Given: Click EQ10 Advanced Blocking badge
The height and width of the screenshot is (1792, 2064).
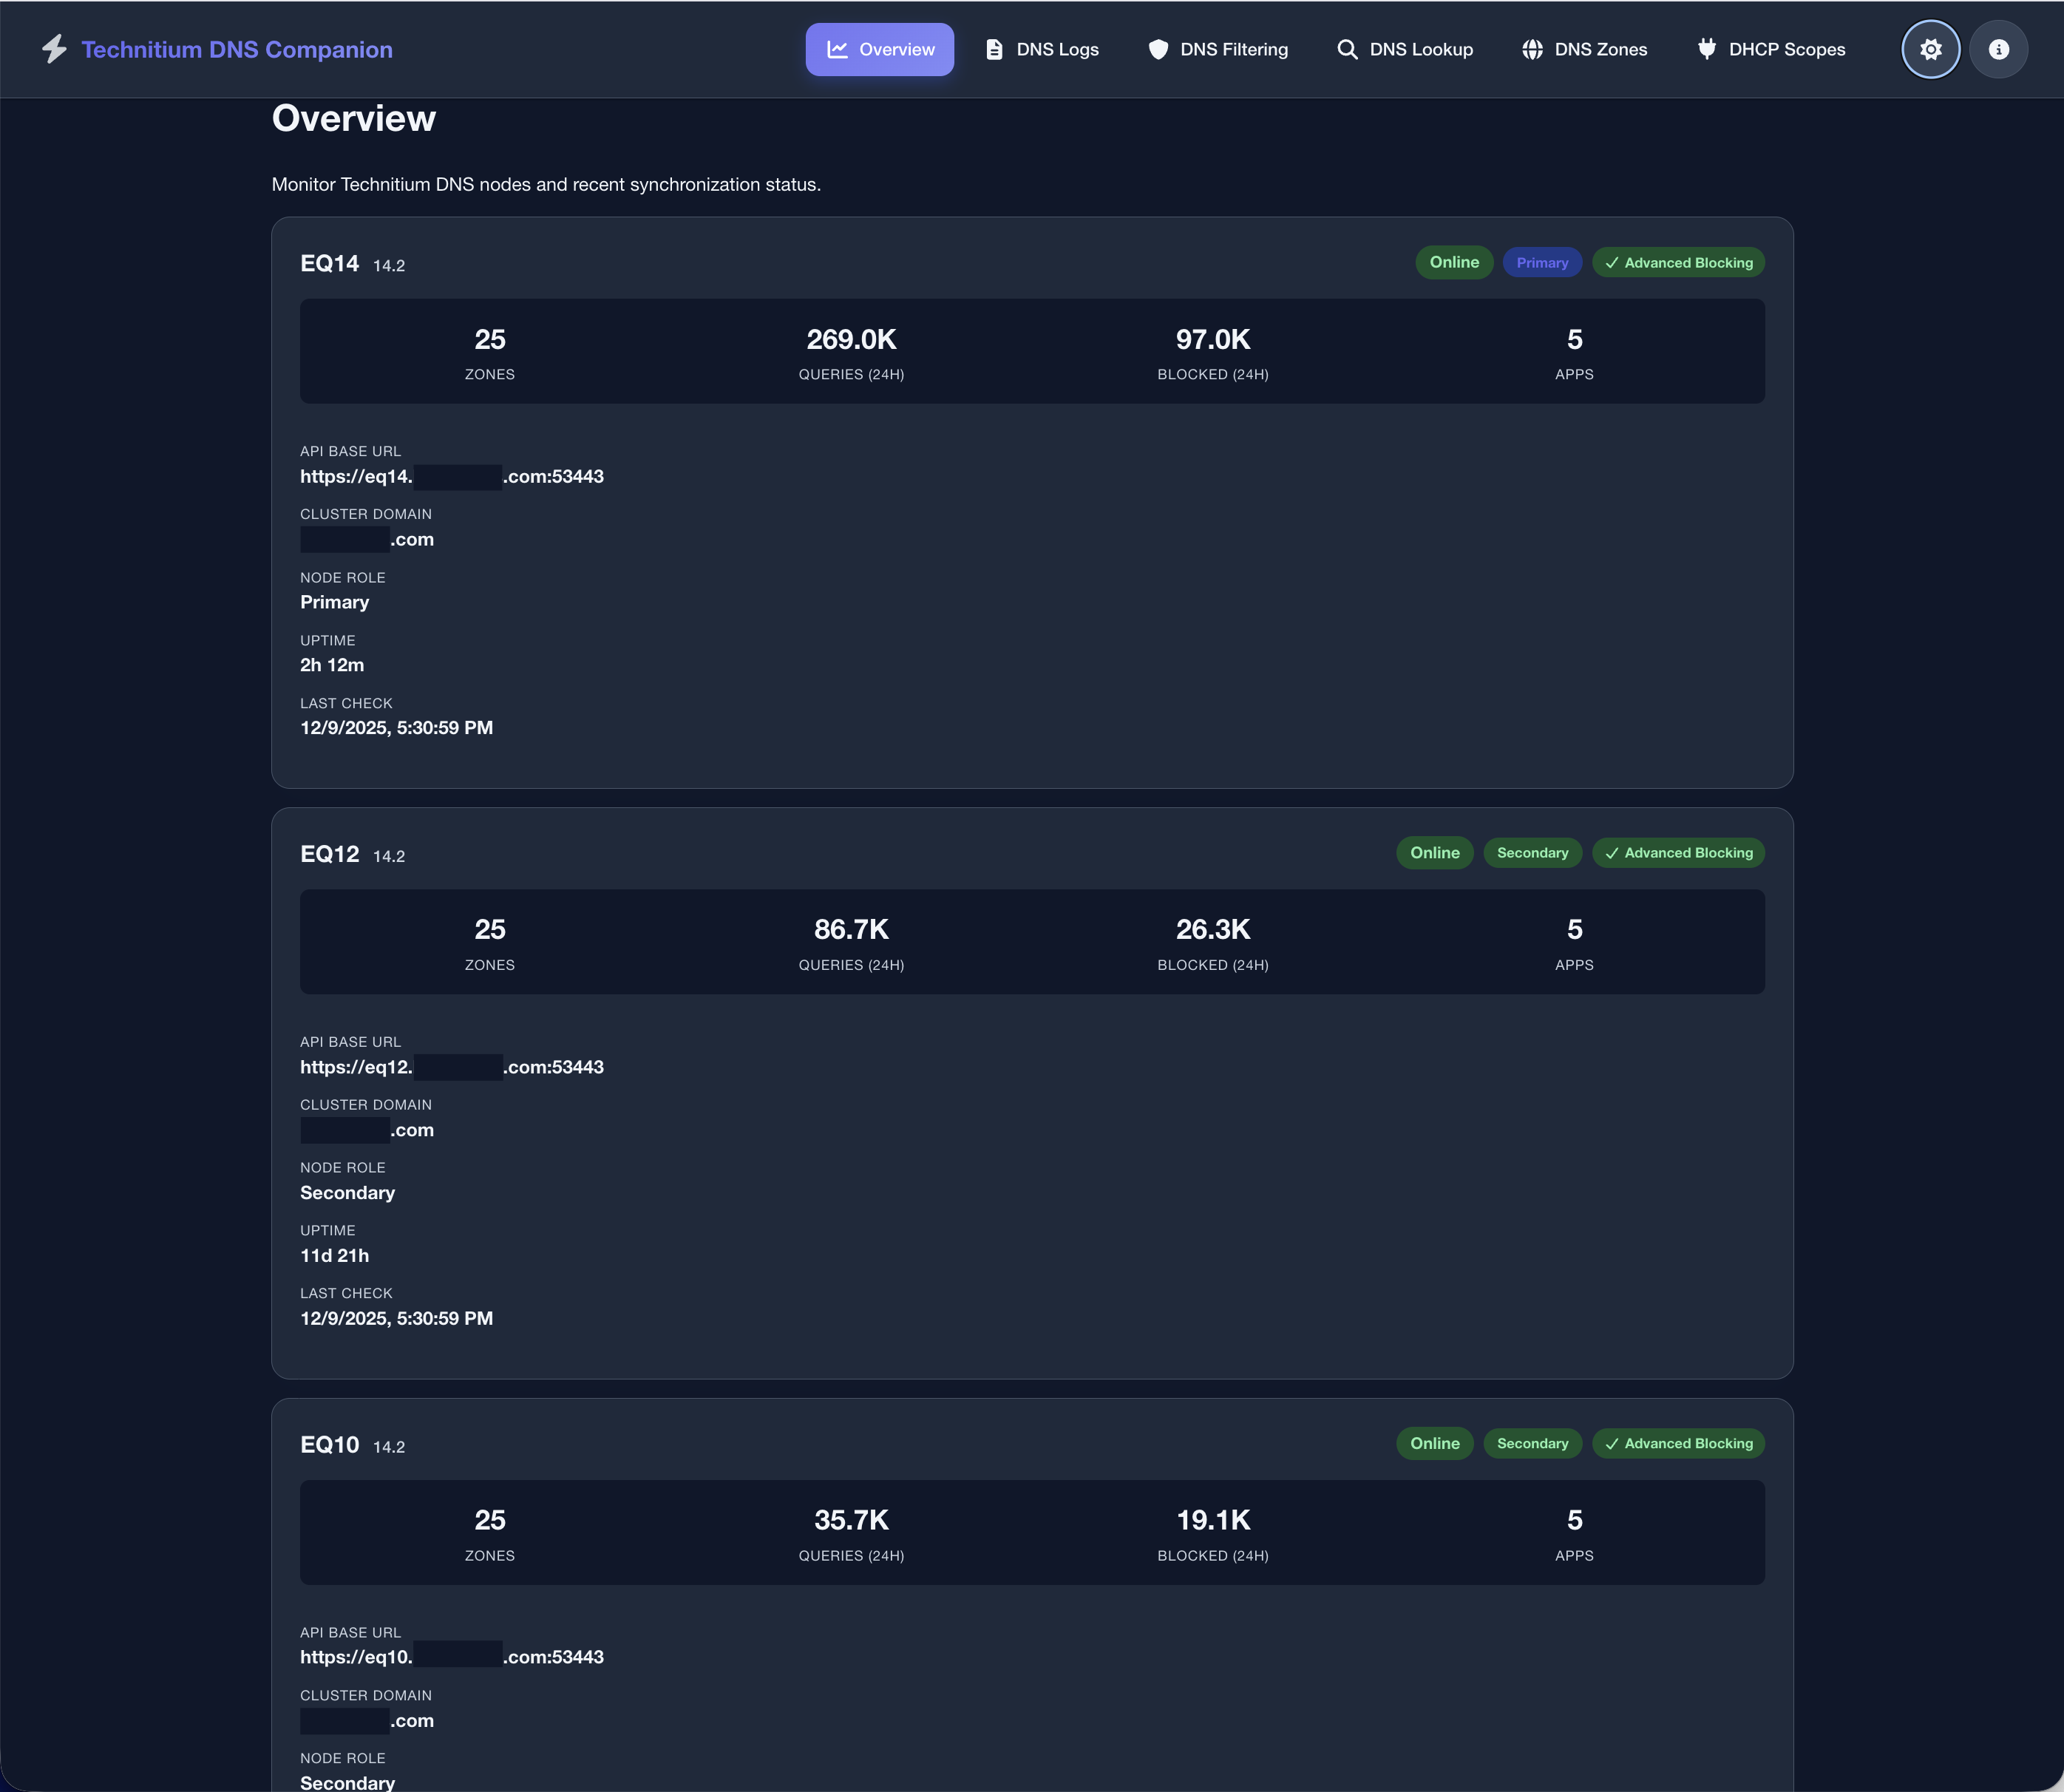Looking at the screenshot, I should click(1678, 1443).
